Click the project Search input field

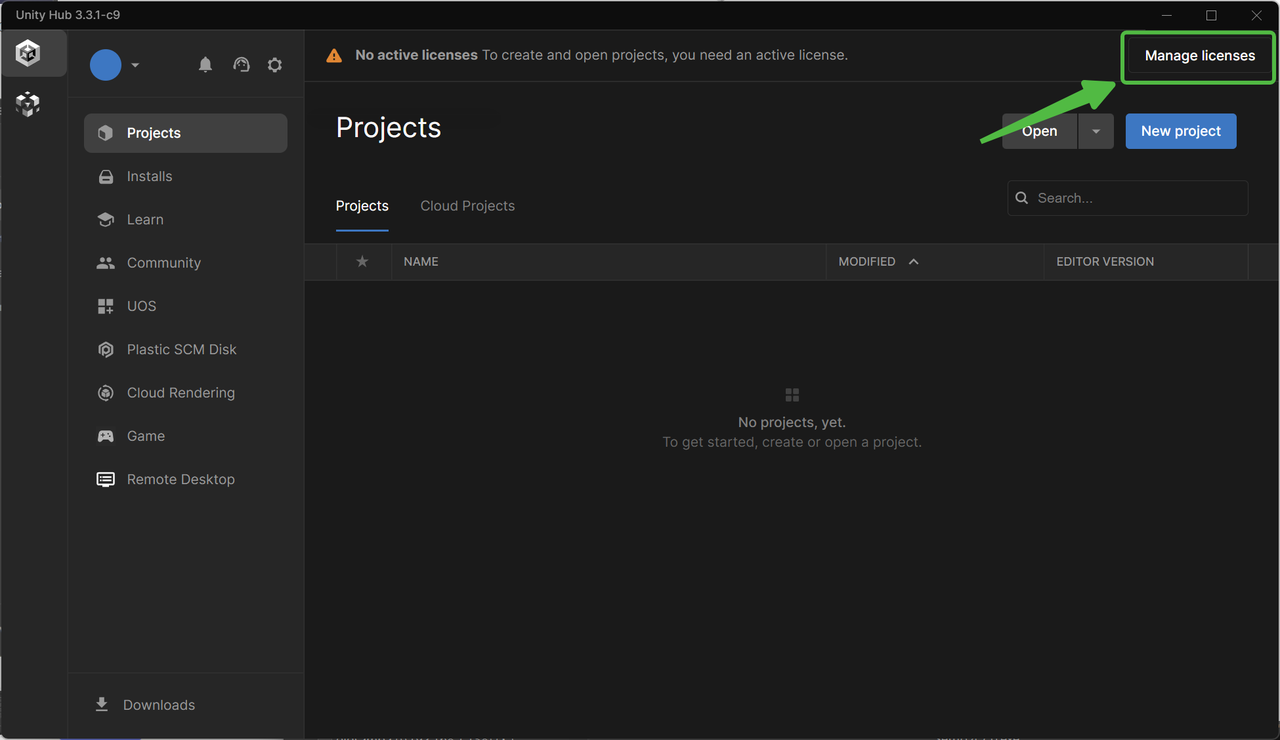pyautogui.click(x=1135, y=198)
